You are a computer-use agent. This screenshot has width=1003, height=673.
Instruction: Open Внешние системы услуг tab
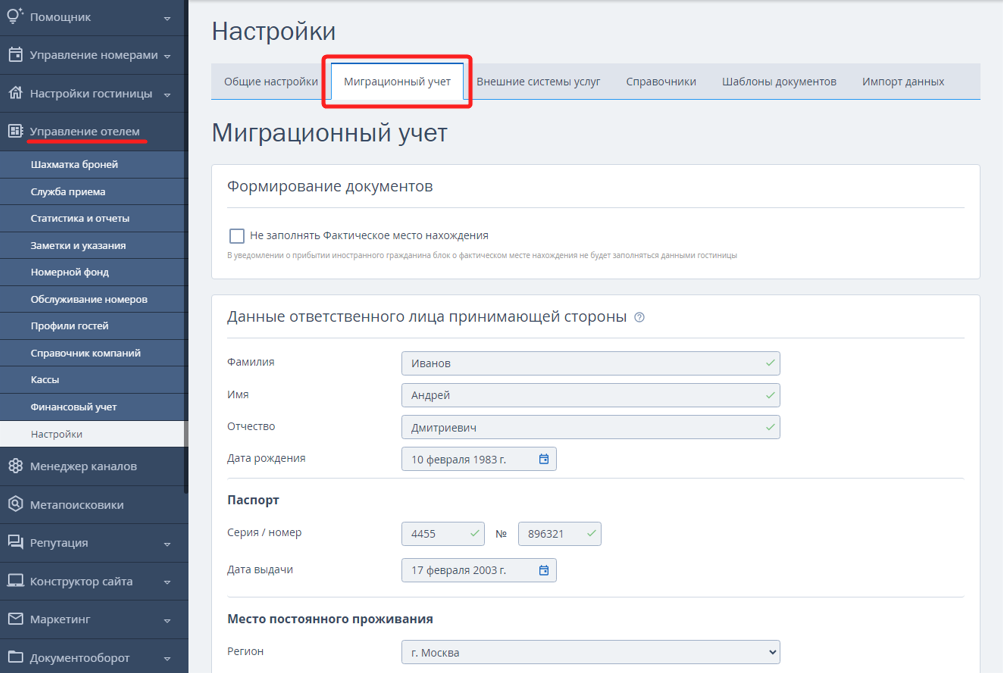(x=538, y=81)
